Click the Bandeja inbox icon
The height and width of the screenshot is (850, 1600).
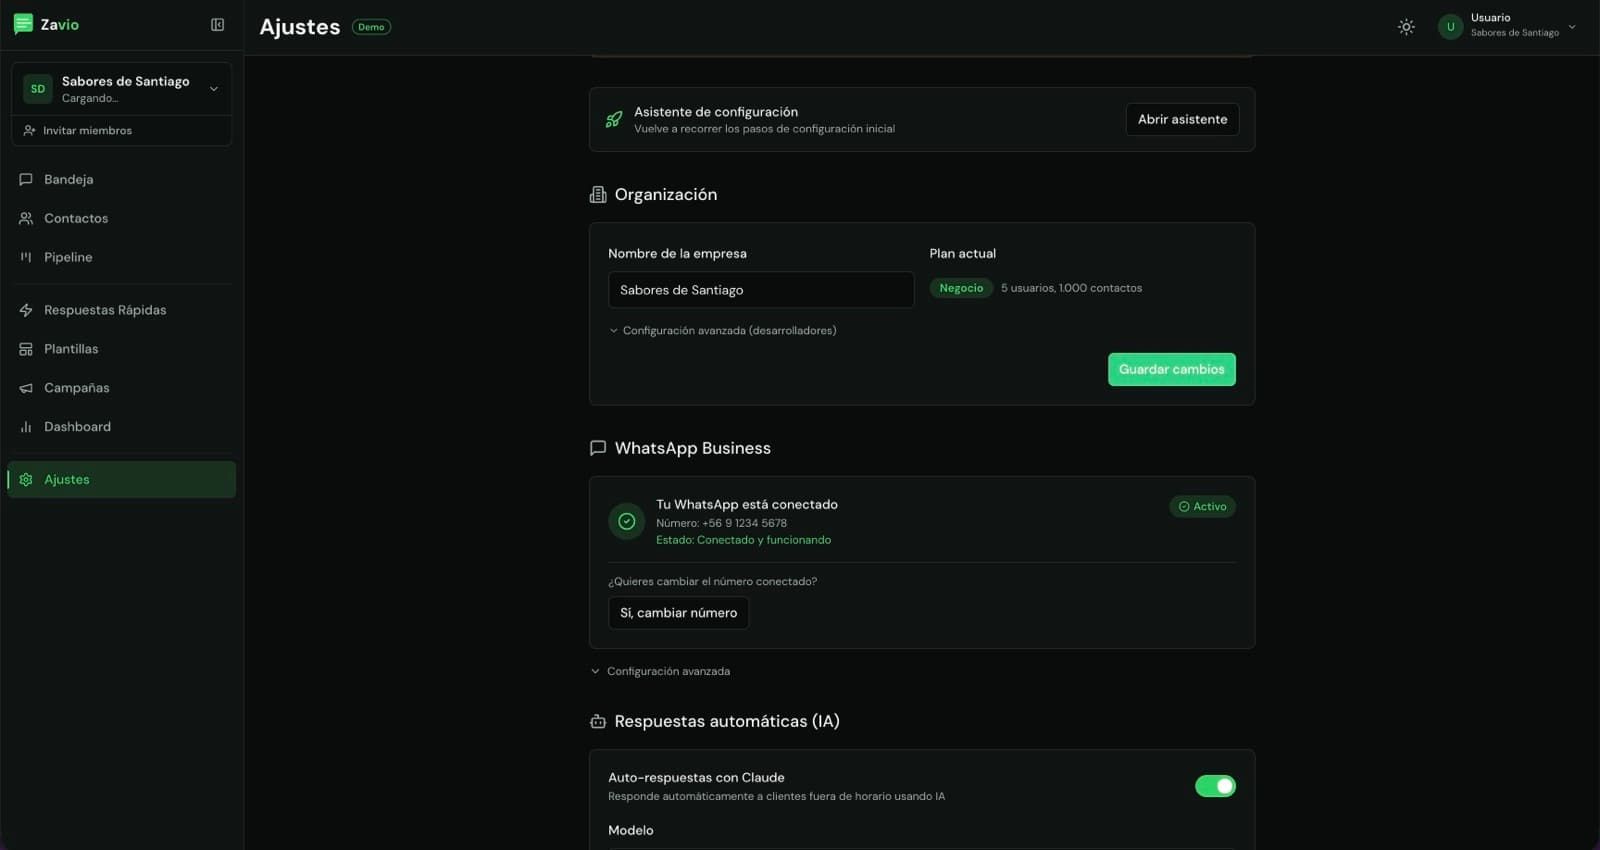[x=26, y=180]
